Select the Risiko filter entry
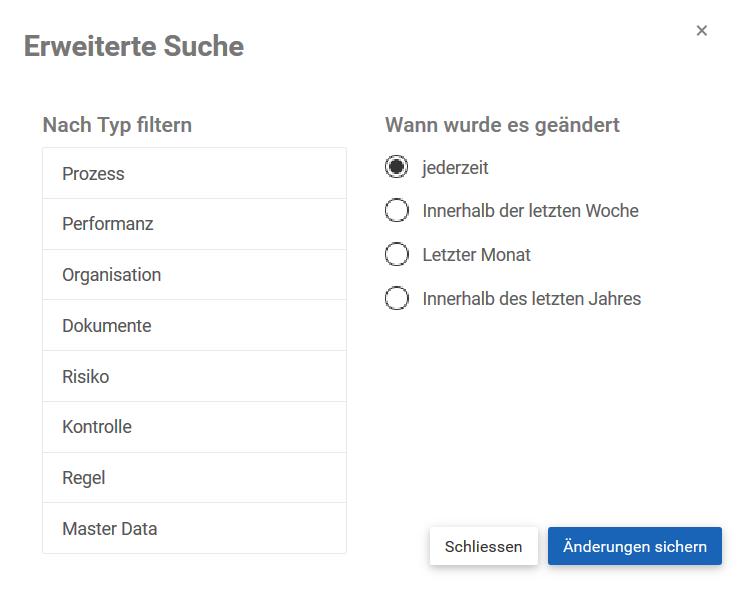The height and width of the screenshot is (611, 737). point(194,377)
